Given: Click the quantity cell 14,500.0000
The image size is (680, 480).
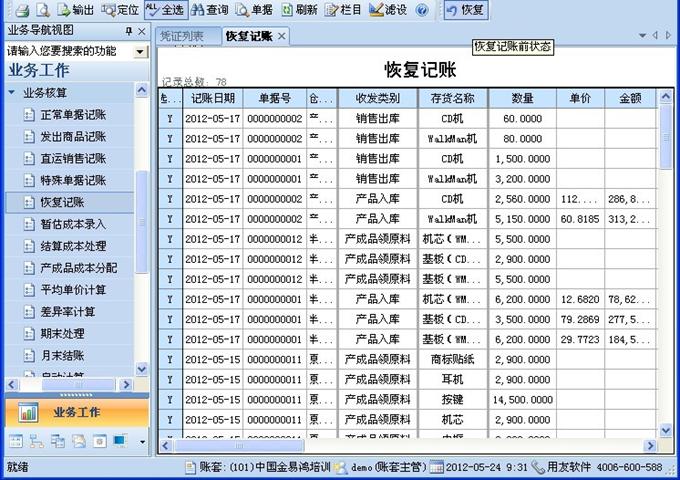Looking at the screenshot, I should tap(523, 399).
